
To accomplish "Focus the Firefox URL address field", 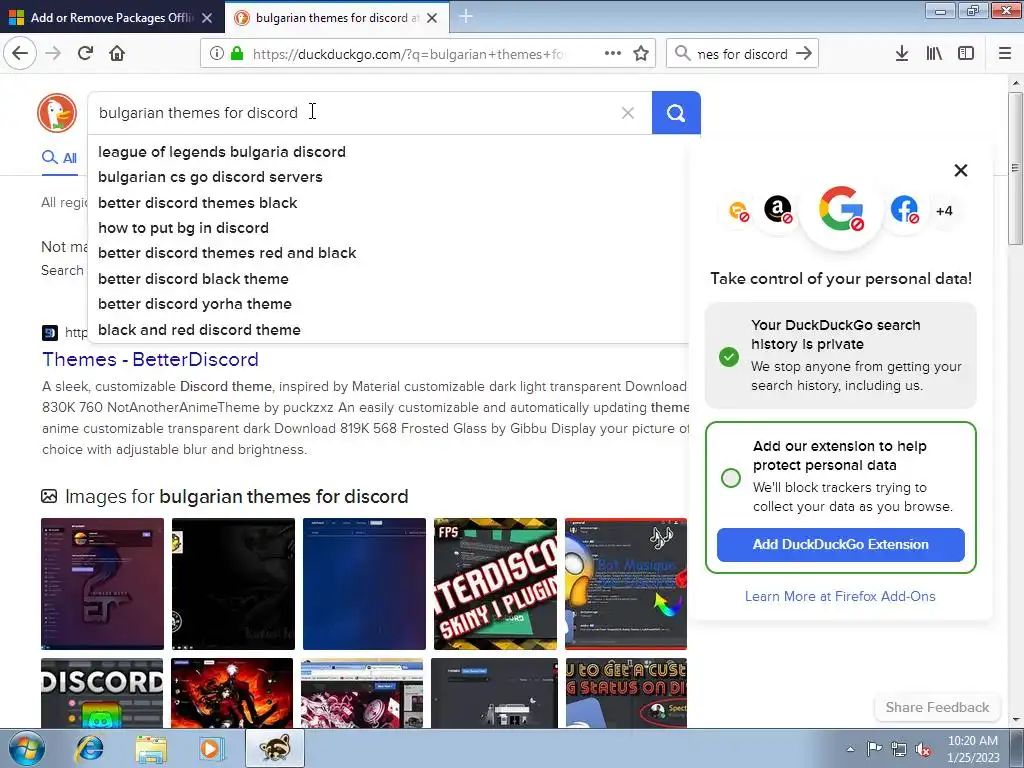I will tap(408, 54).
